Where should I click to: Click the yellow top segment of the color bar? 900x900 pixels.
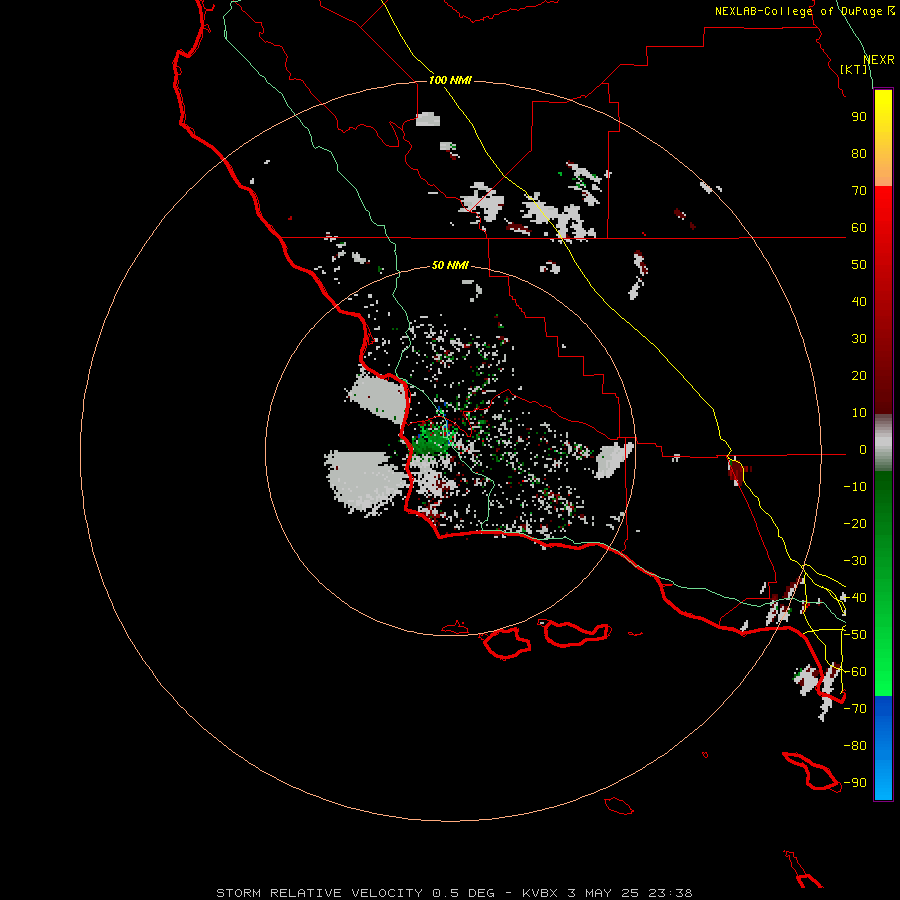[x=883, y=138]
